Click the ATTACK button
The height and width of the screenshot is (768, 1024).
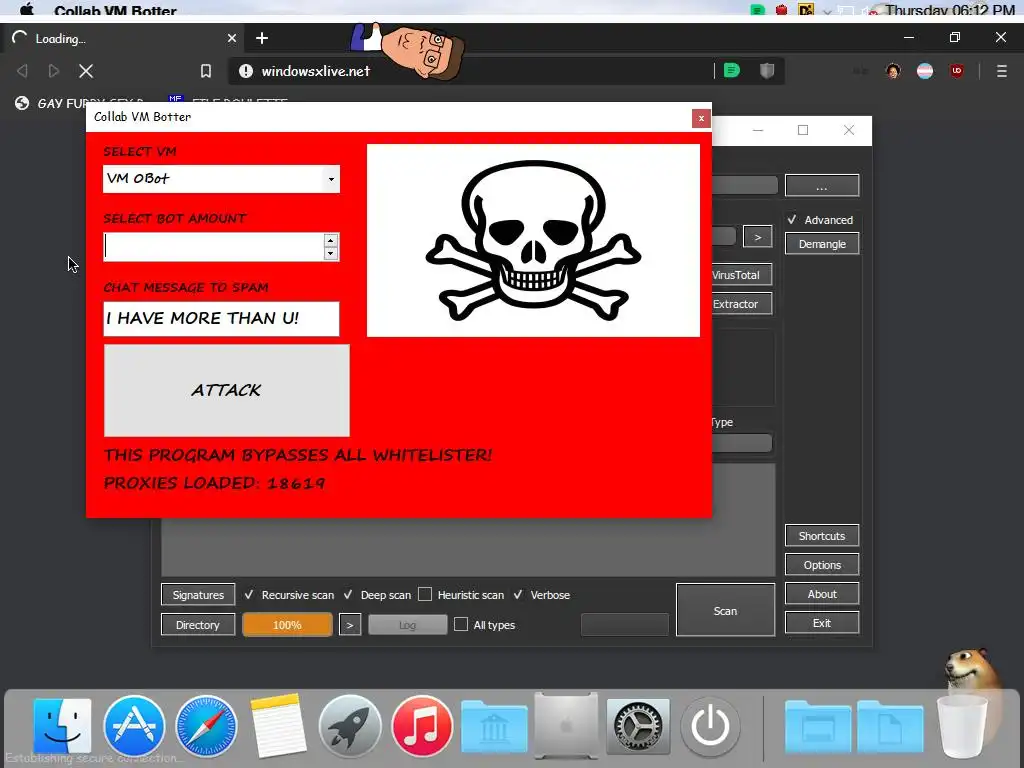coord(227,390)
